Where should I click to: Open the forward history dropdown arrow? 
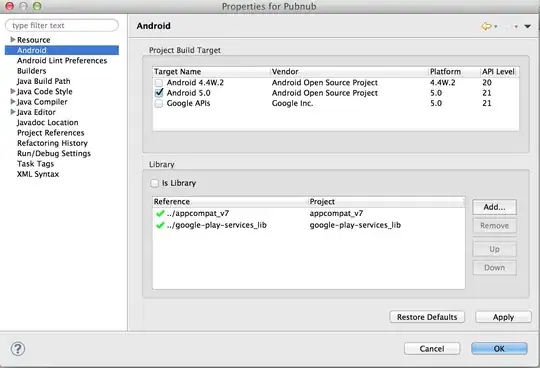coord(516,27)
